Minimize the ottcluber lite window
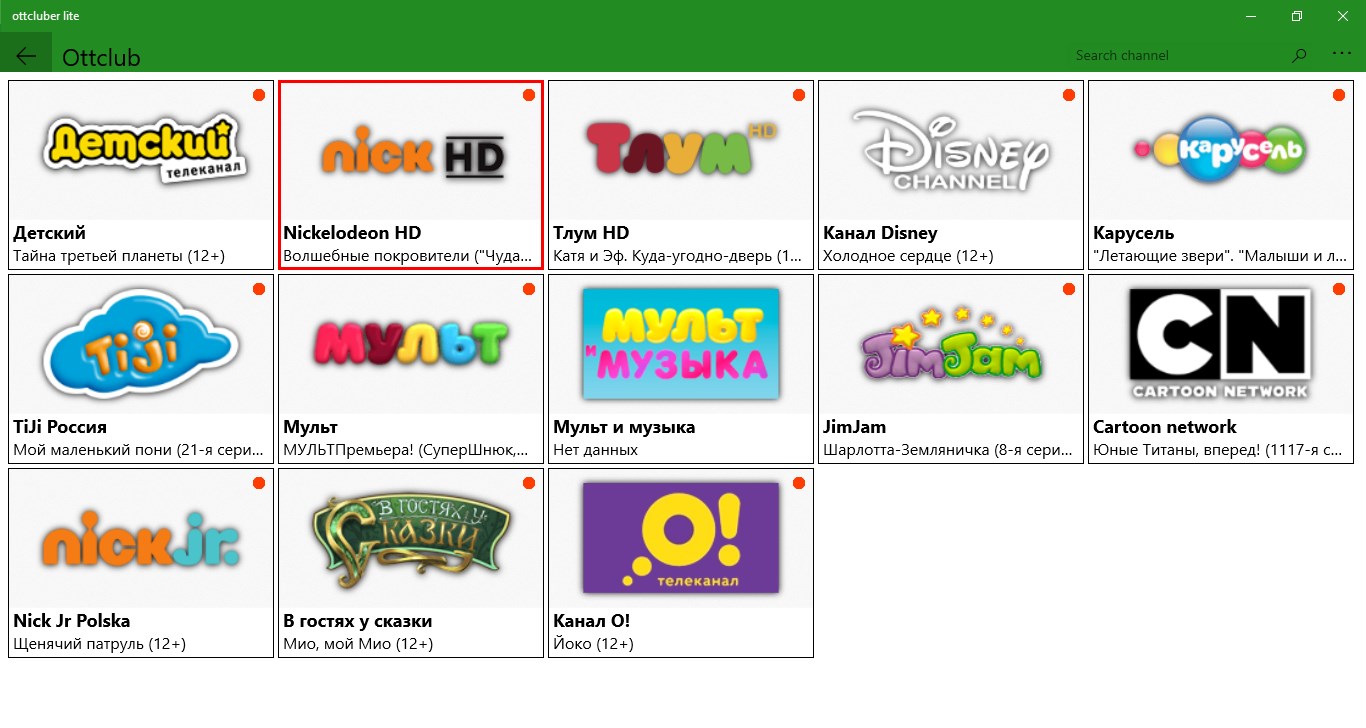 [1251, 16]
